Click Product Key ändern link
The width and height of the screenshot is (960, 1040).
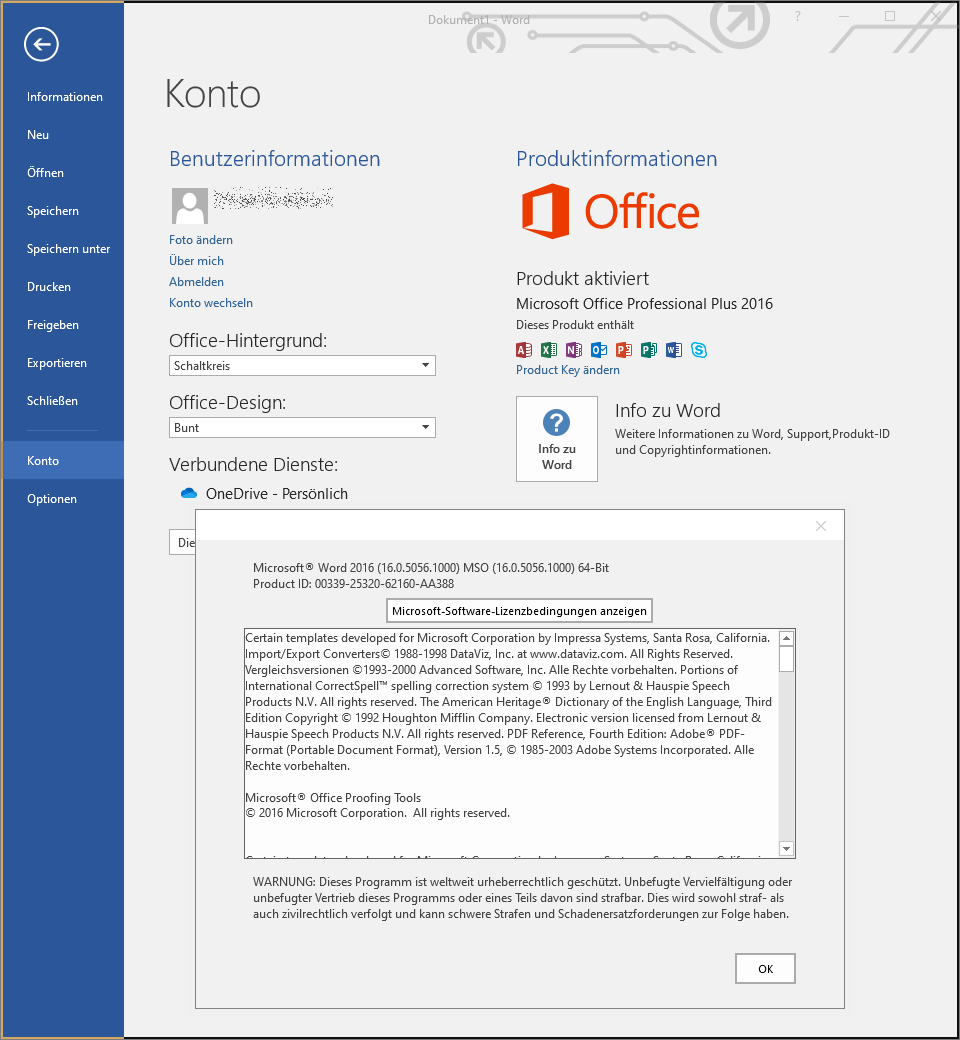[568, 370]
